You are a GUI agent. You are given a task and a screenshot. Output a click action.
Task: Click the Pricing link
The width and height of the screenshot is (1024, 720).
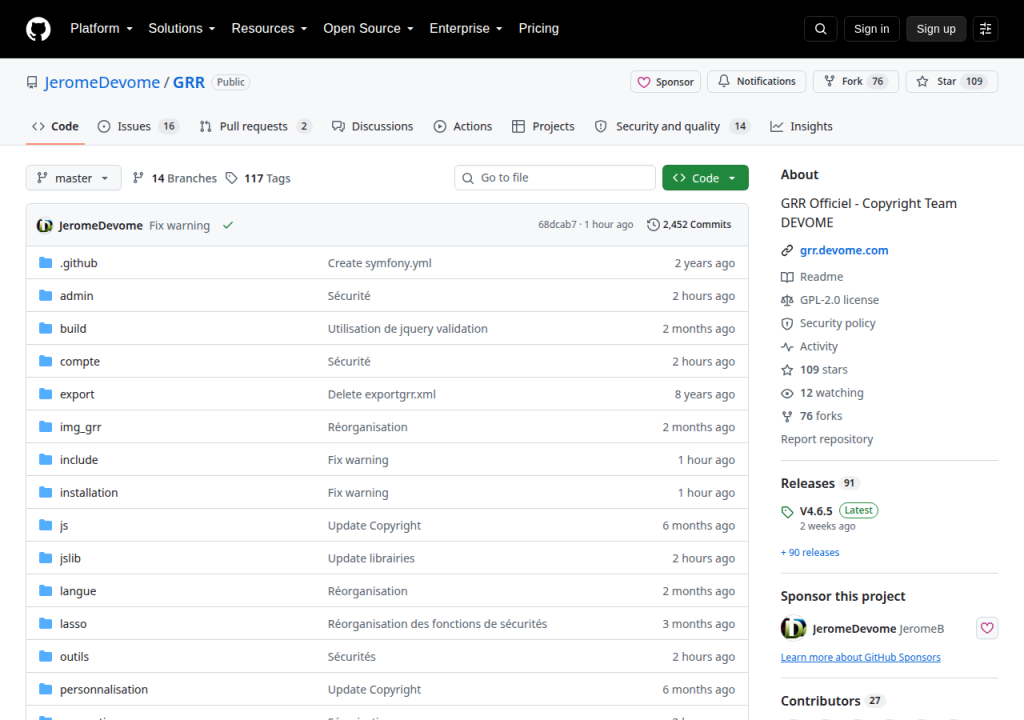(x=539, y=29)
